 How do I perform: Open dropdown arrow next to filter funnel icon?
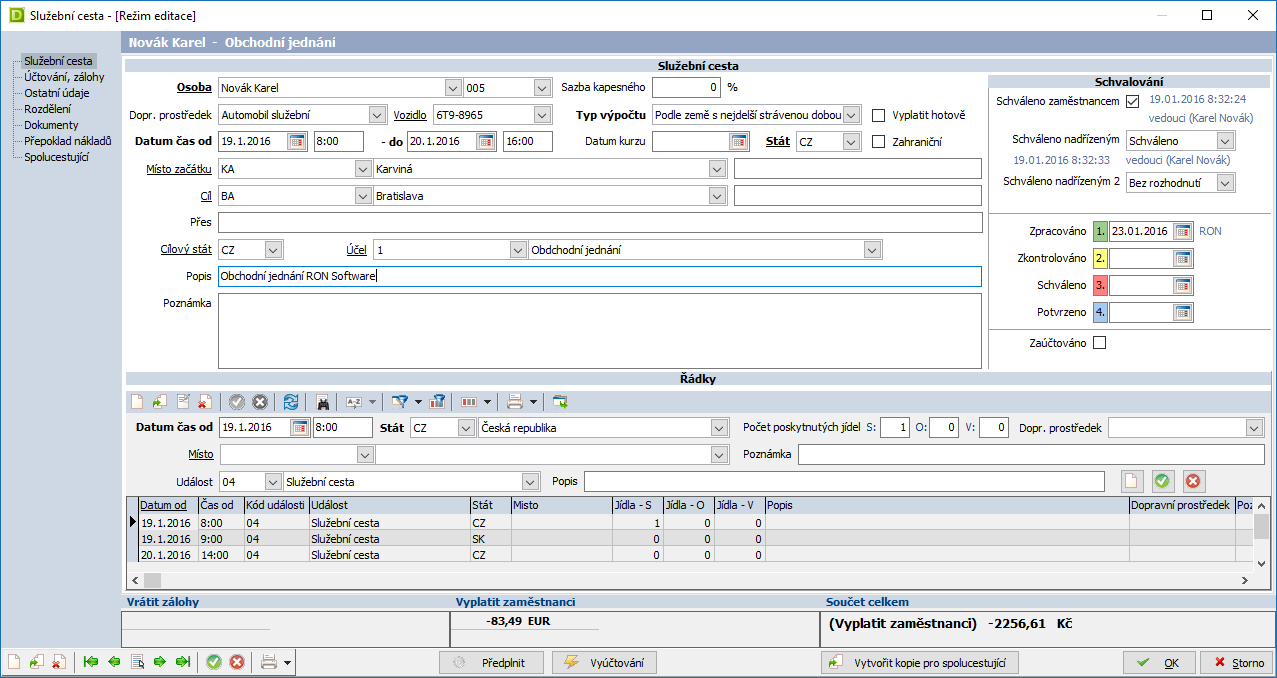point(418,402)
